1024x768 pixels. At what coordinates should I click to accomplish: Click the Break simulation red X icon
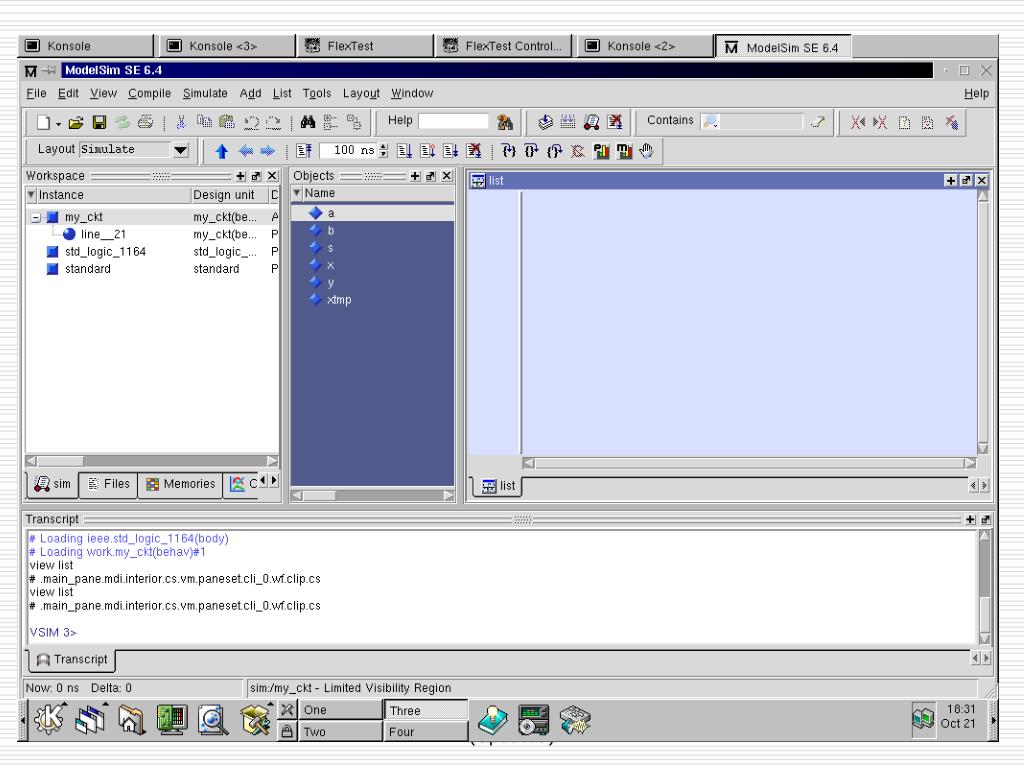point(615,122)
